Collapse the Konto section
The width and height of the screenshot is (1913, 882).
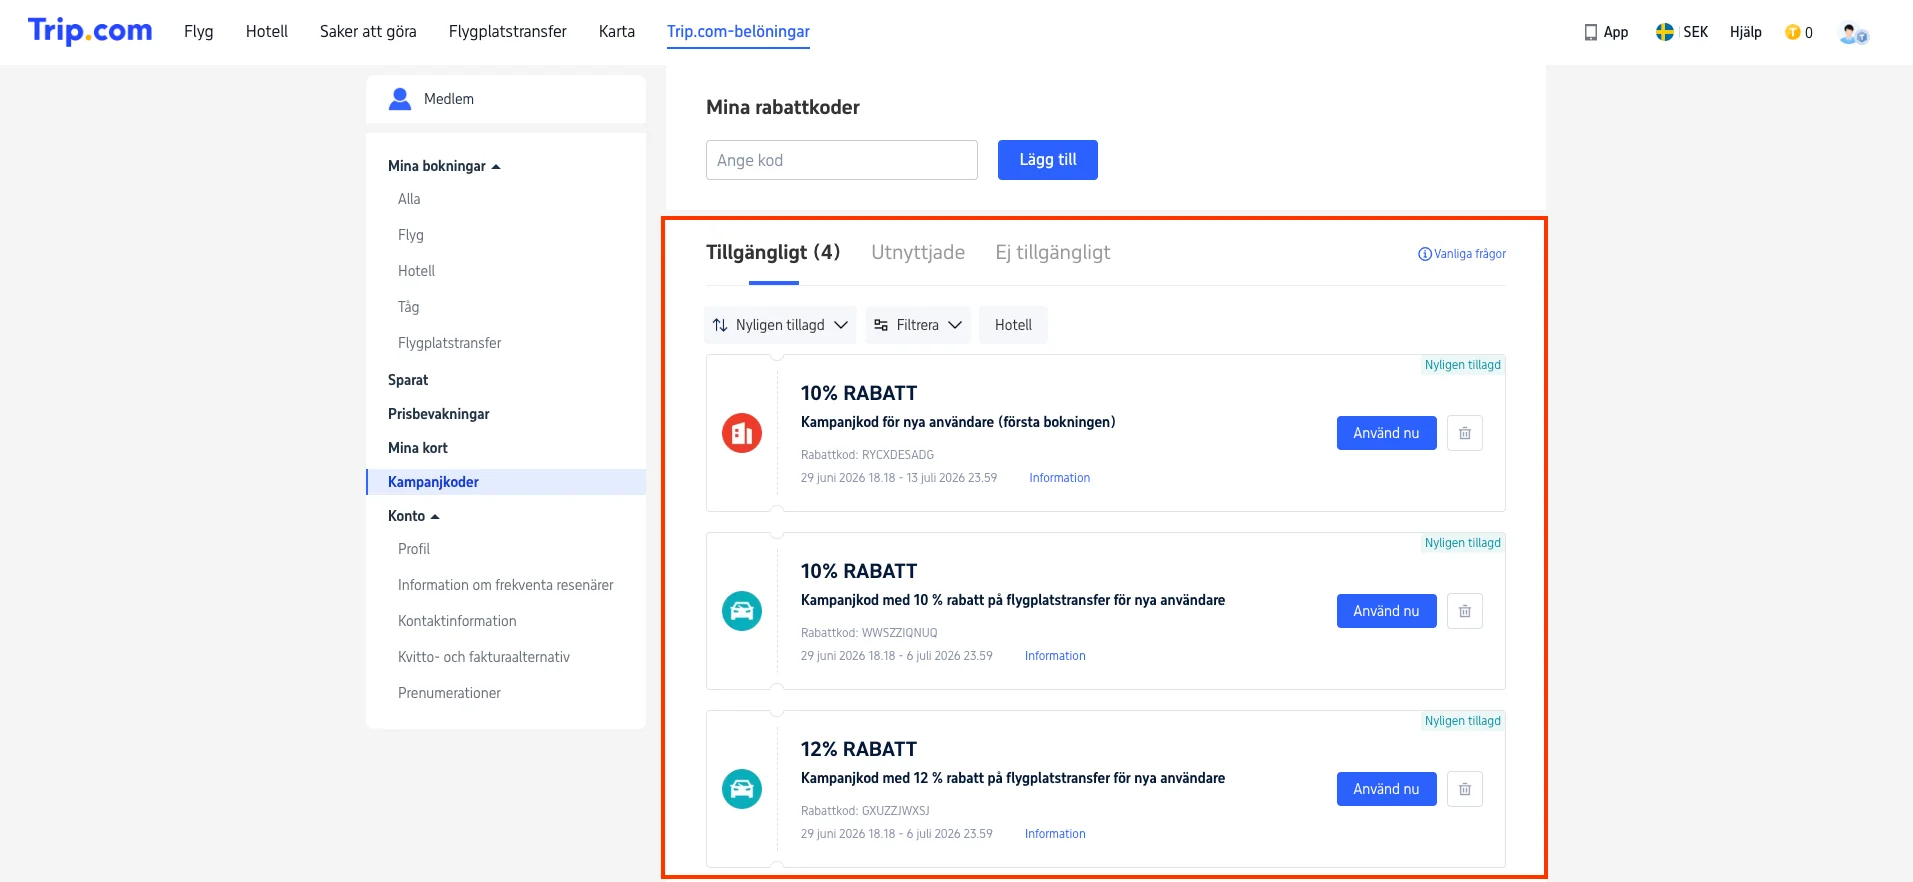(414, 516)
